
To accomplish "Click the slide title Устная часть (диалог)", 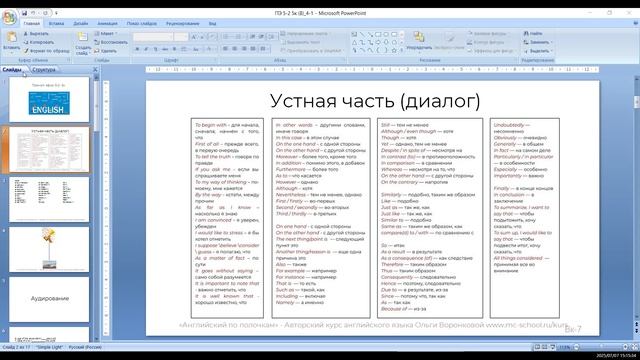I will pyautogui.click(x=375, y=101).
